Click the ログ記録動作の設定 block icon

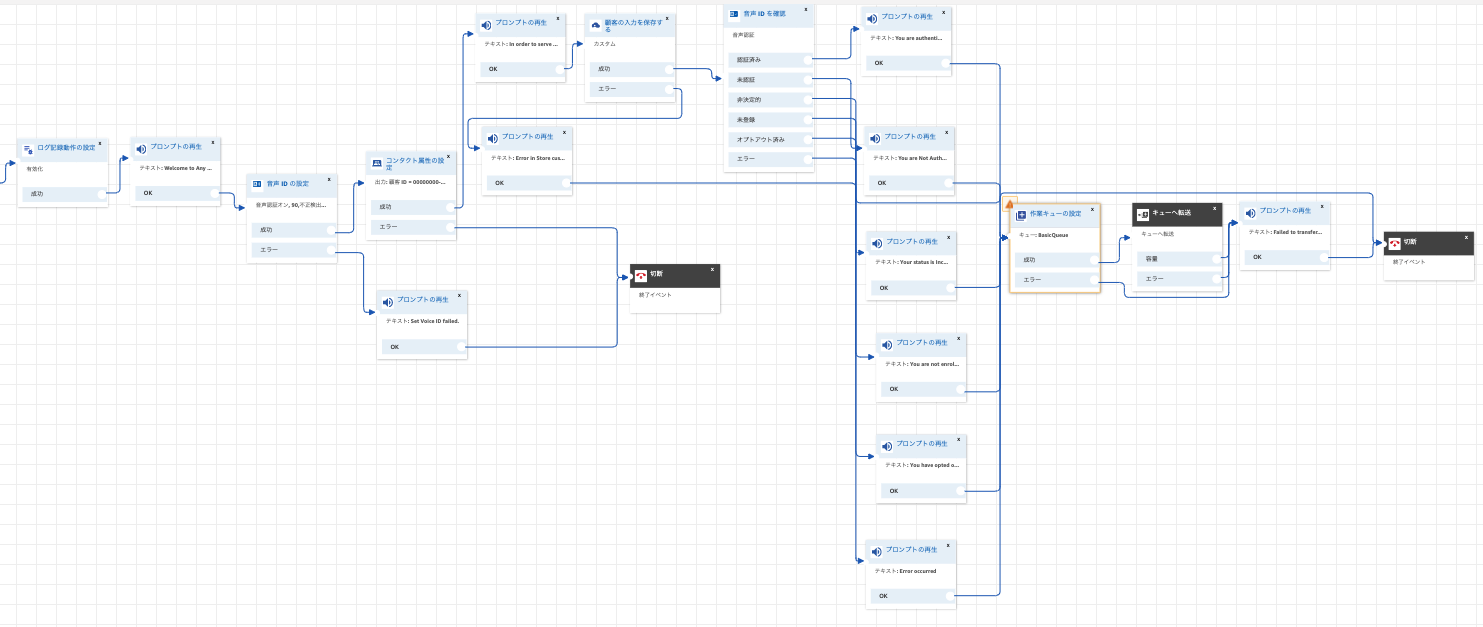coord(28,148)
